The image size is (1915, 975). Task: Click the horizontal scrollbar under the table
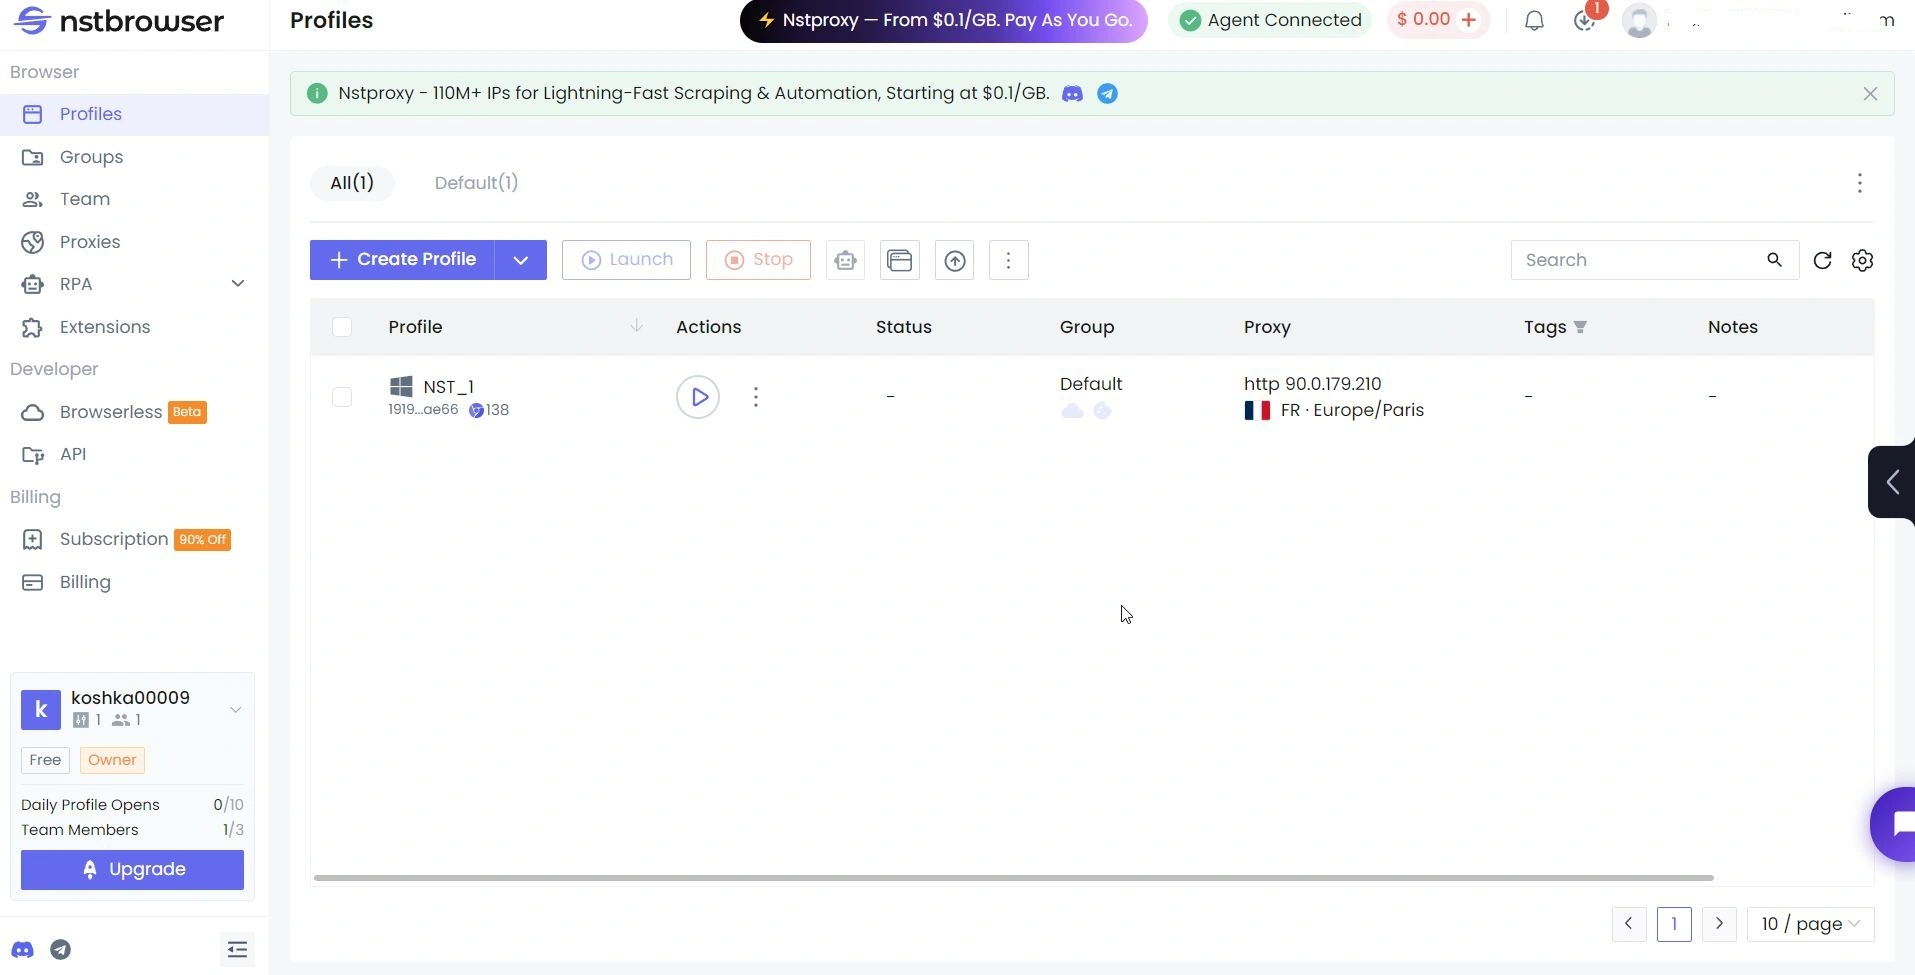(1012, 878)
